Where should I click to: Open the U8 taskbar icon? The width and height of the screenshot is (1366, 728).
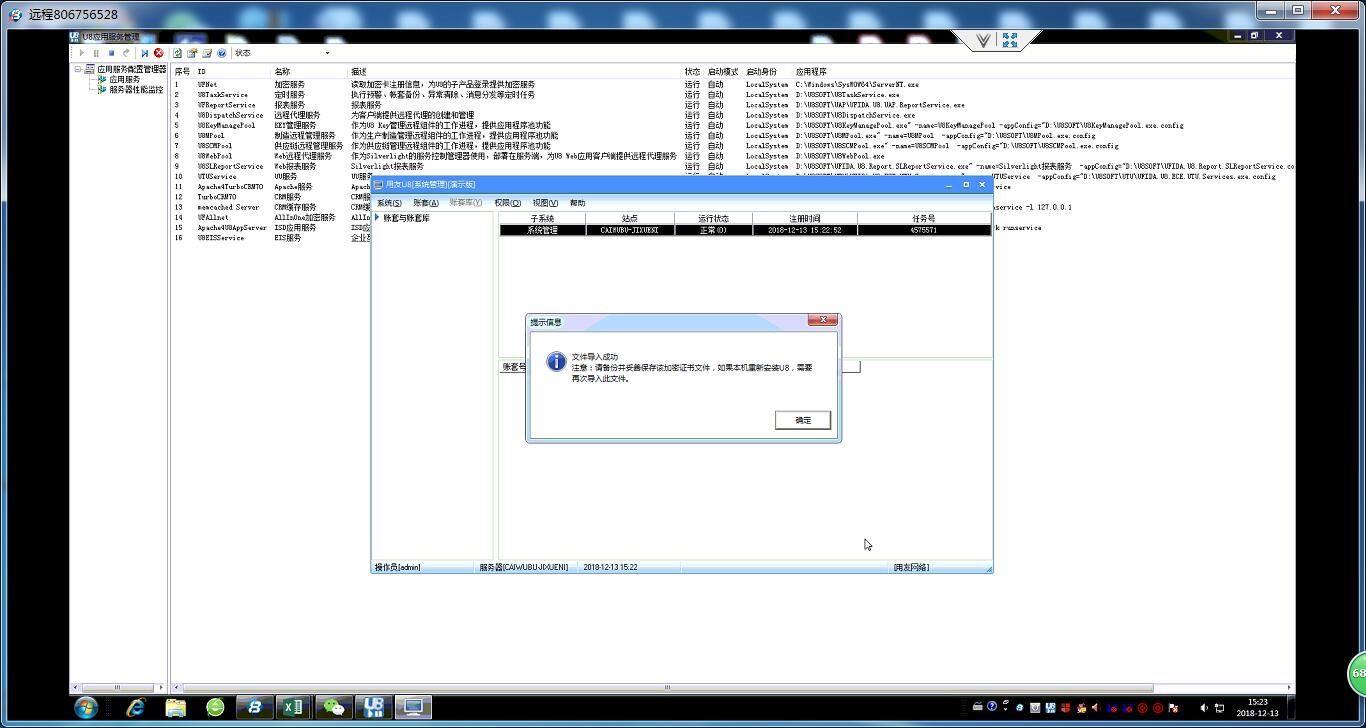[x=373, y=708]
